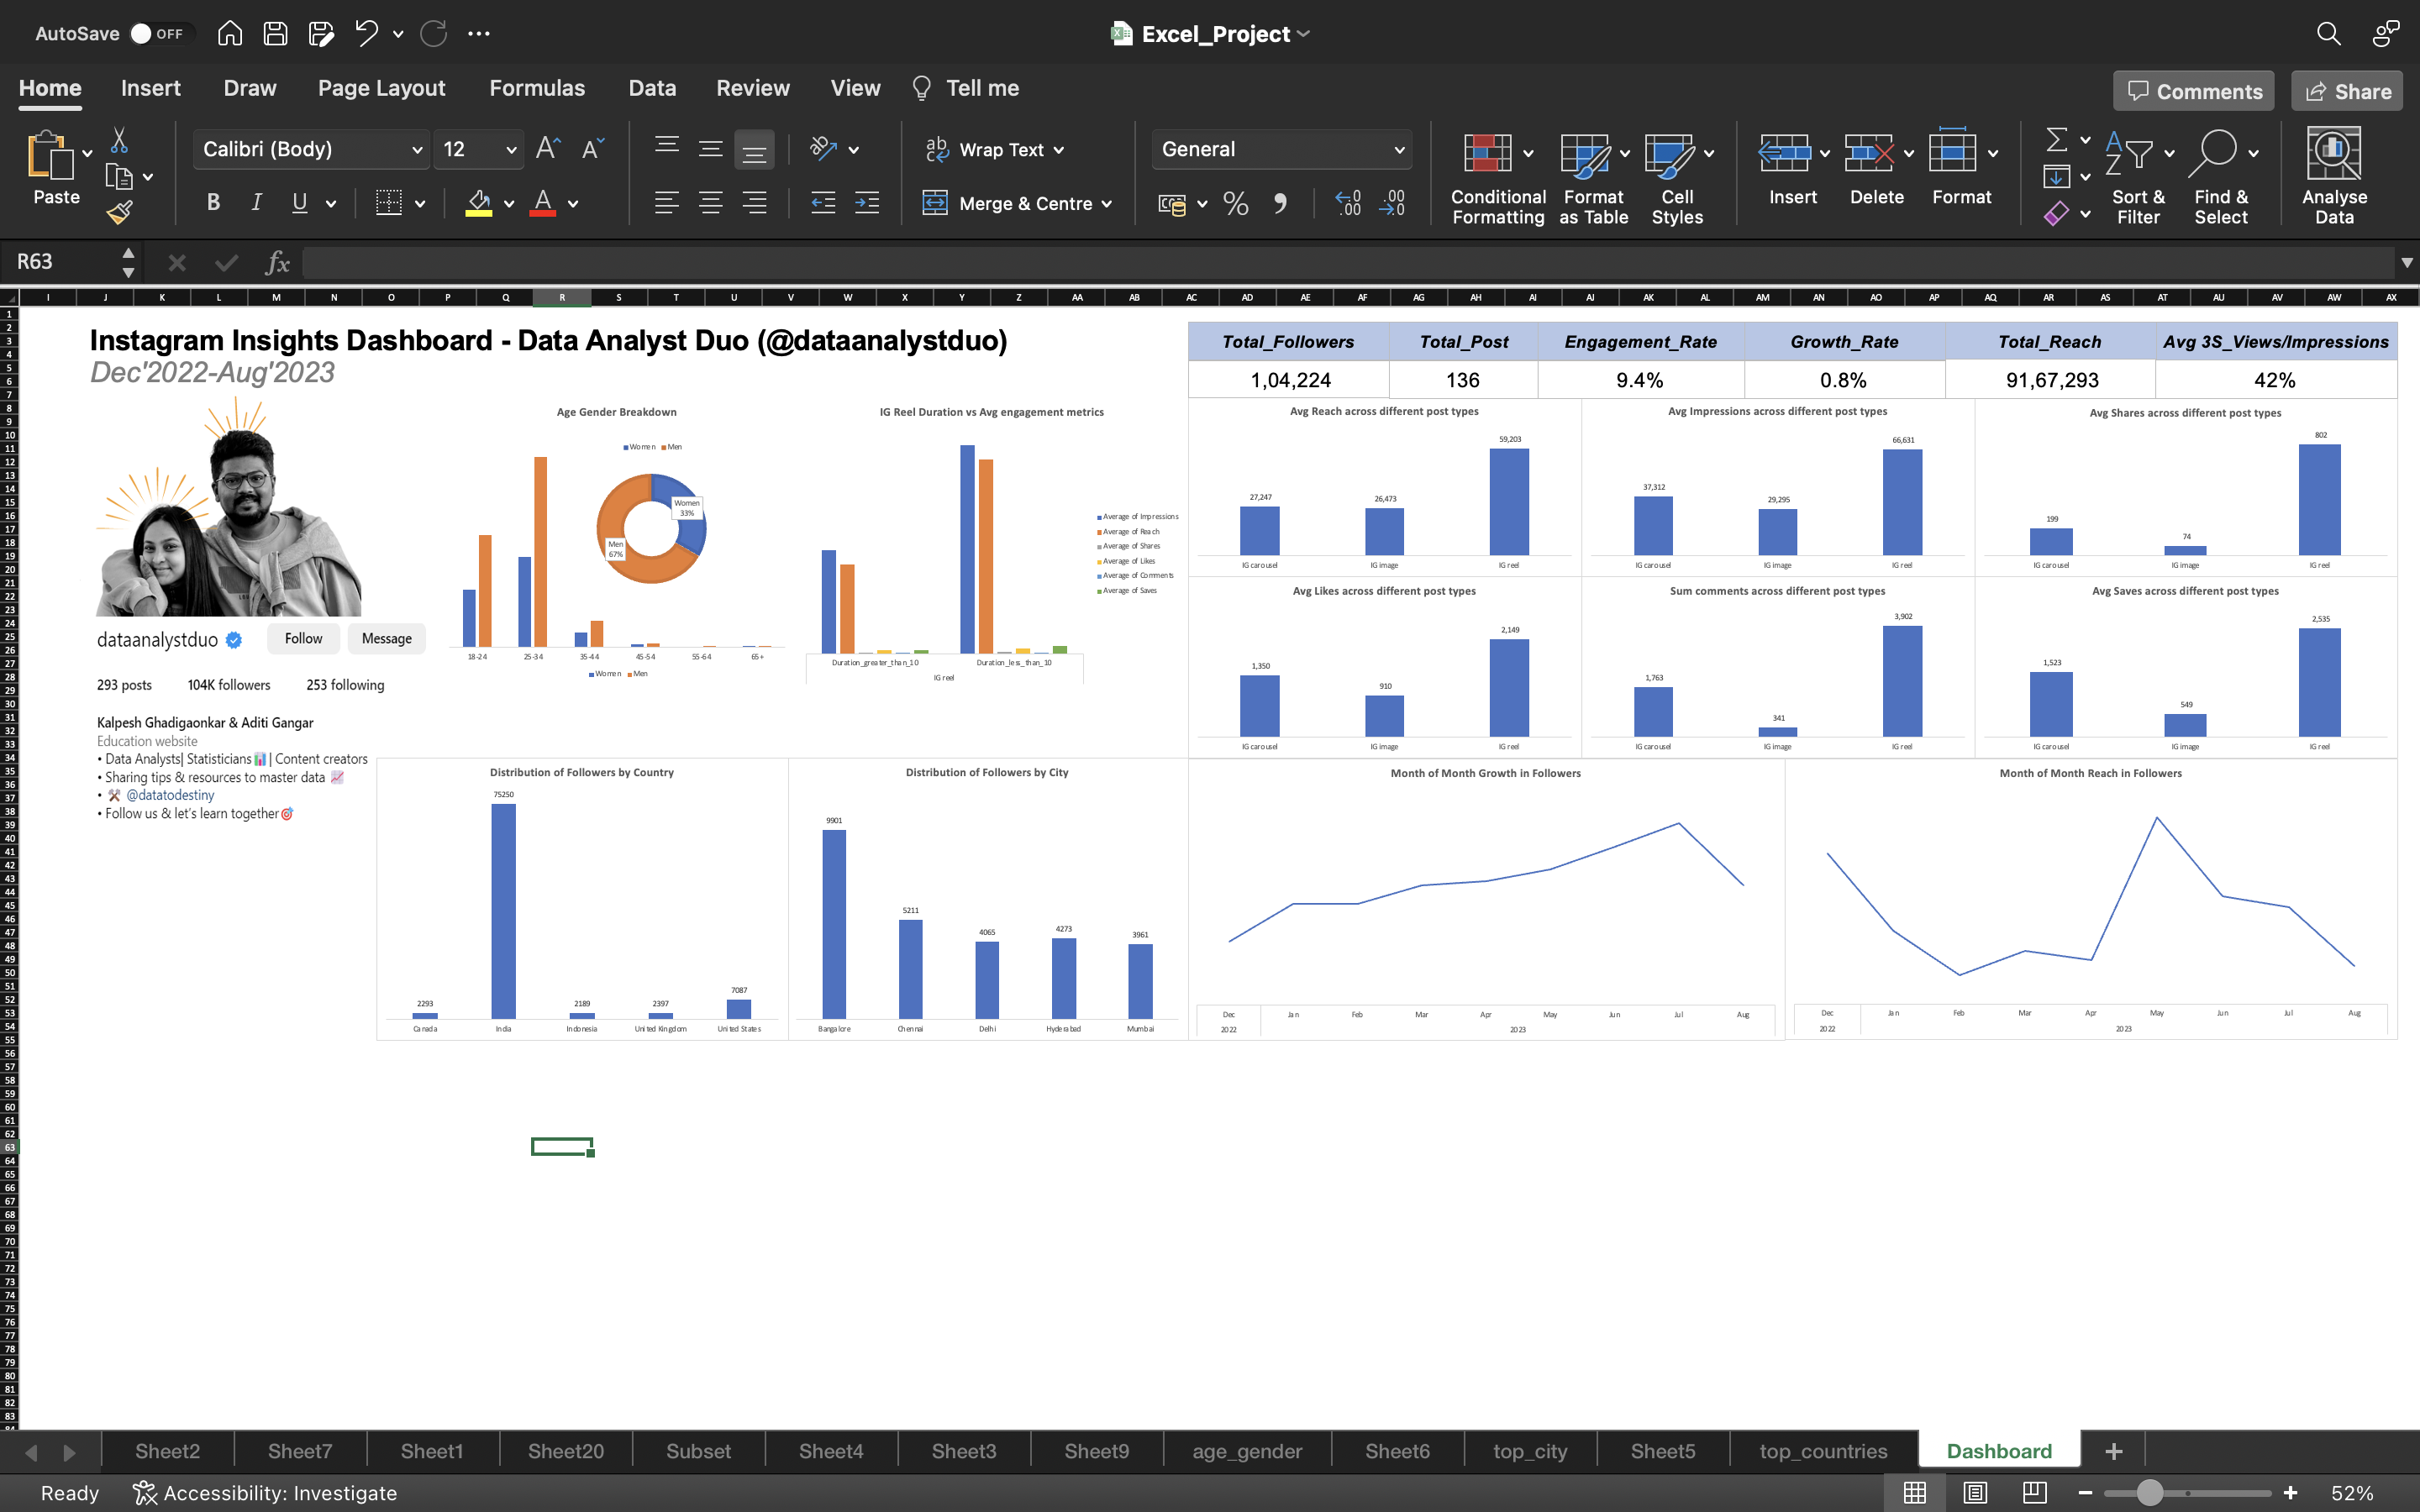This screenshot has width=2420, height=1512.
Task: Click the Sort & Filter icon
Action: coord(2129,153)
